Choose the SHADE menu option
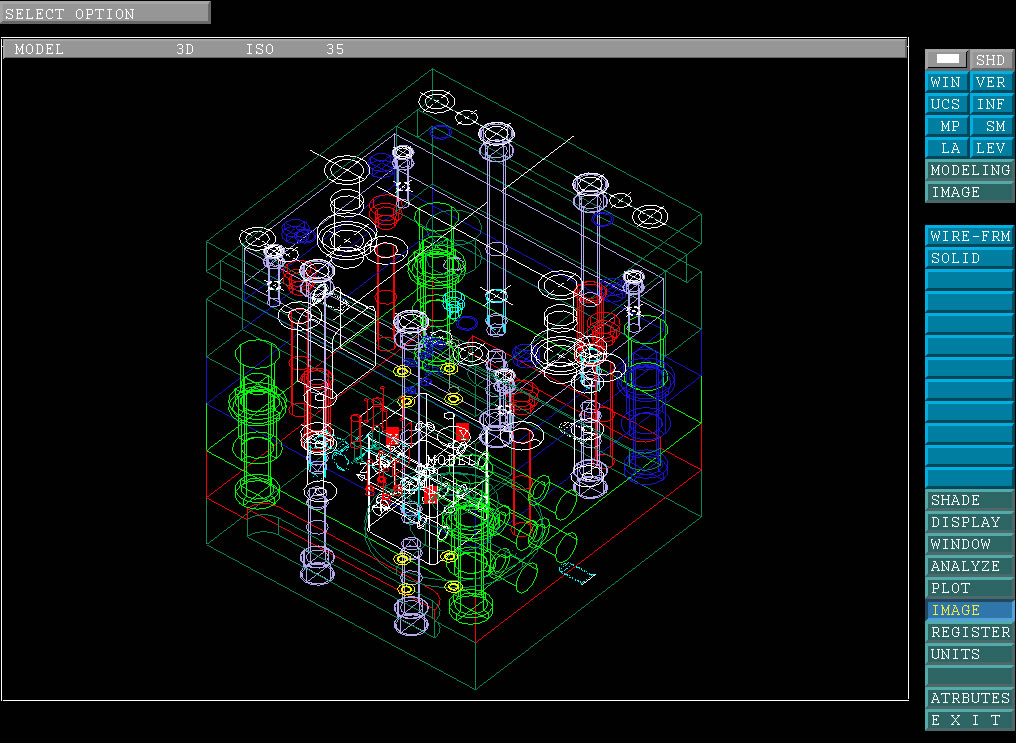The width and height of the screenshot is (1016, 743). coord(969,500)
